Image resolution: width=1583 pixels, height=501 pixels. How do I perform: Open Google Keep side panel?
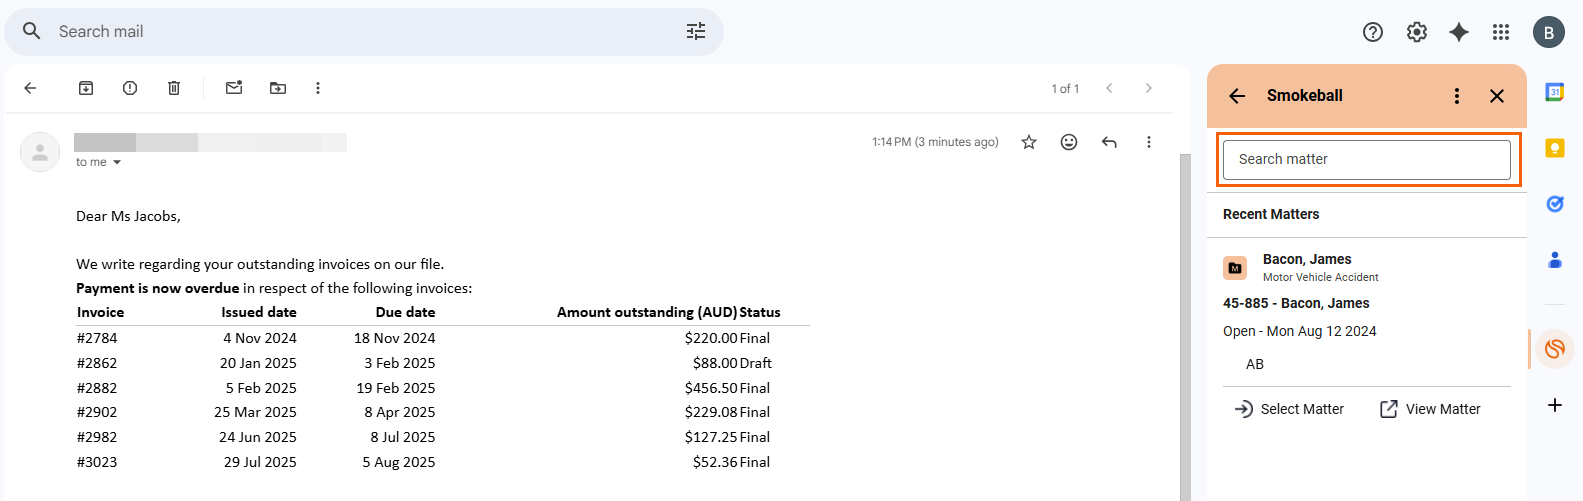coord(1555,148)
